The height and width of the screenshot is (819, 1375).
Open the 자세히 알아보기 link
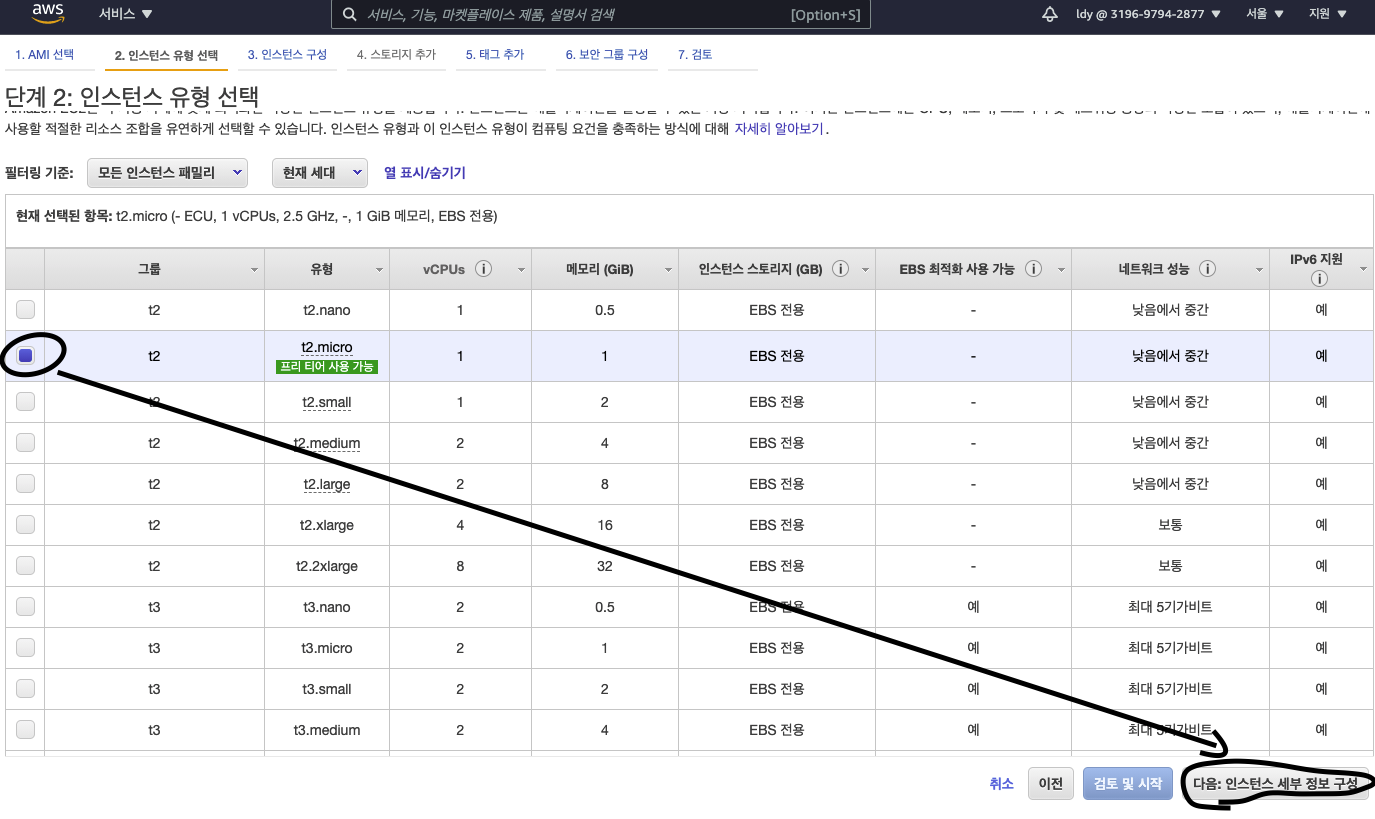pos(779,129)
